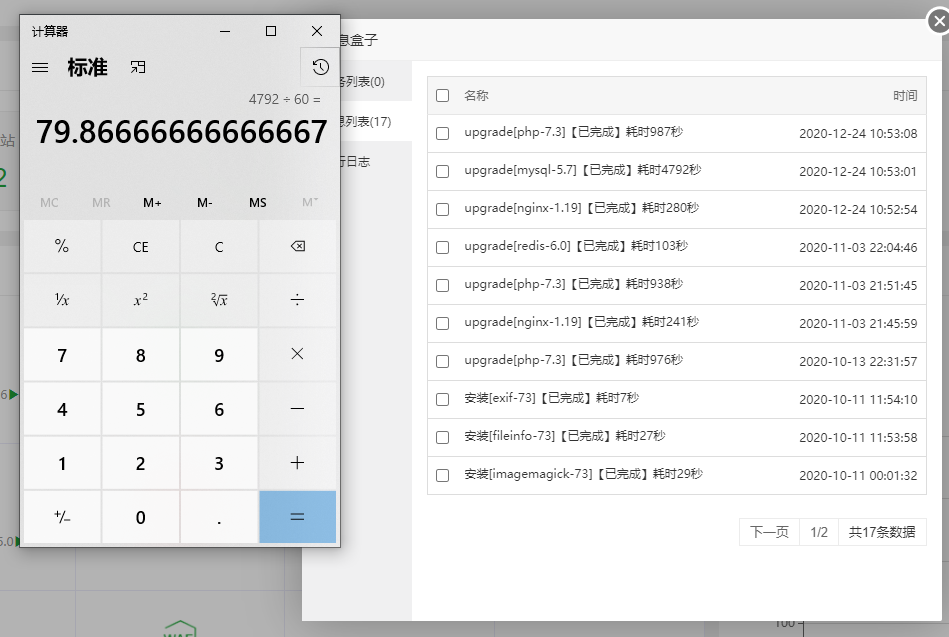Click the percent key
Screen dimensions: 949x637
tap(62, 246)
